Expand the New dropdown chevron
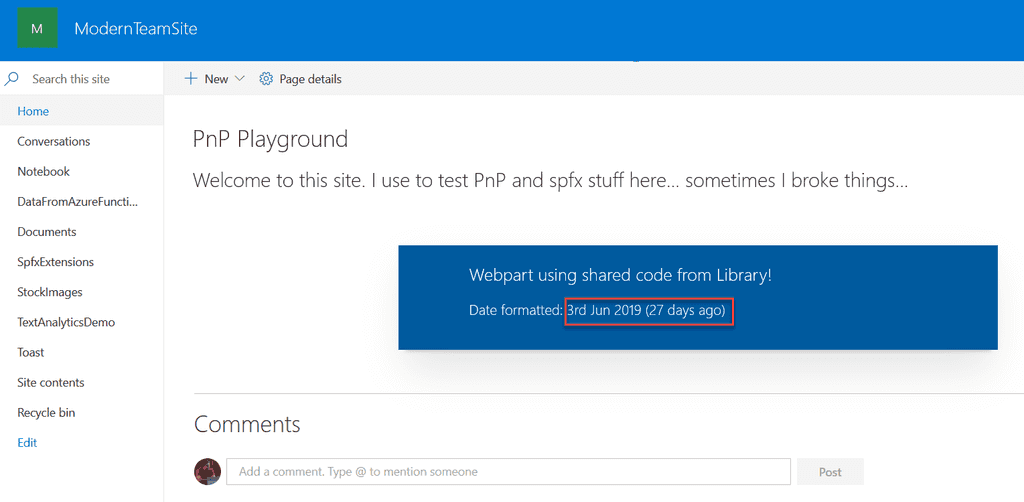This screenshot has width=1024, height=502. pos(239,79)
